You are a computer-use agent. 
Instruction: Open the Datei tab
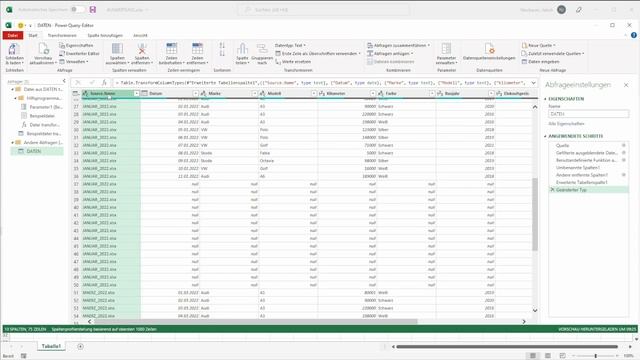coord(13,36)
